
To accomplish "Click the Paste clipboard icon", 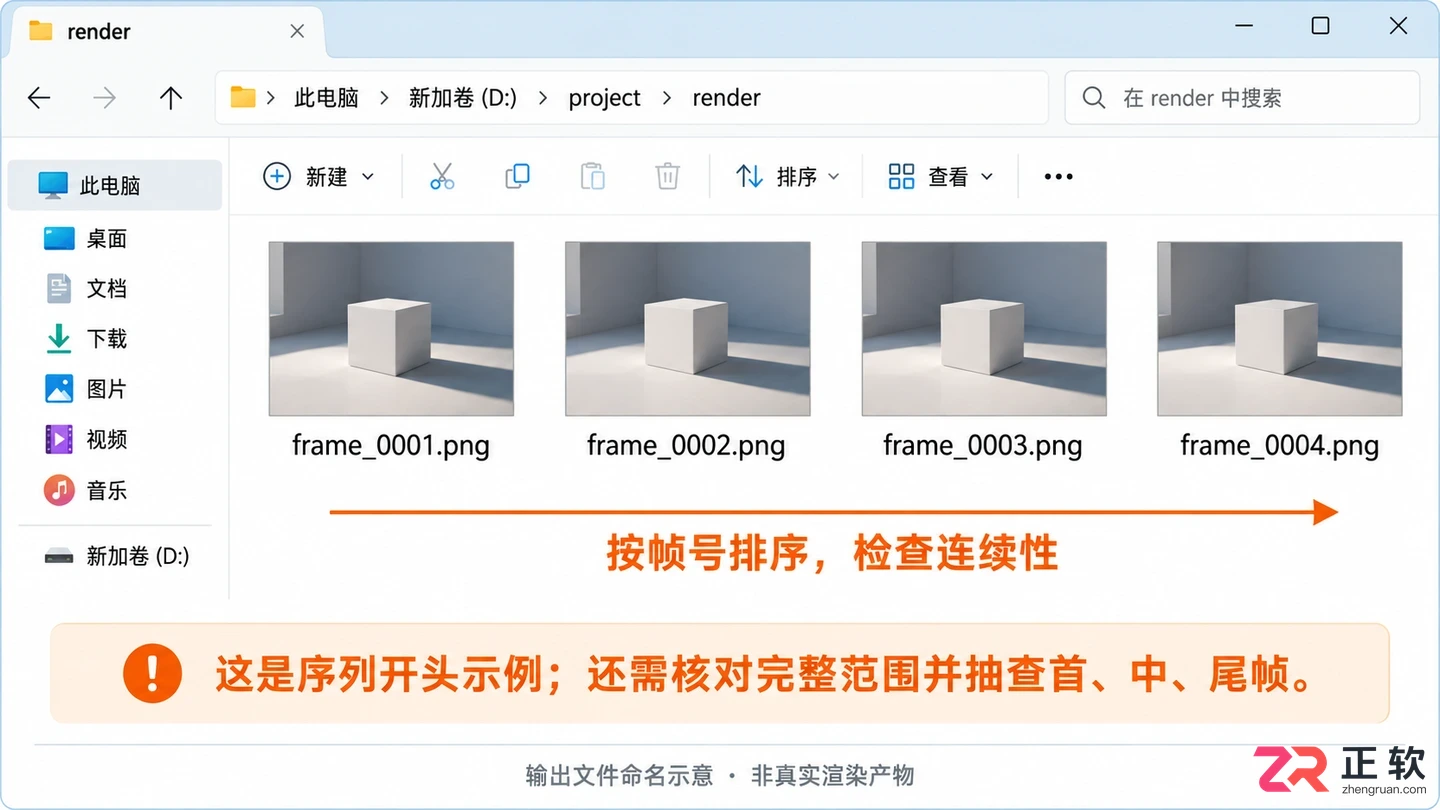I will tap(592, 177).
